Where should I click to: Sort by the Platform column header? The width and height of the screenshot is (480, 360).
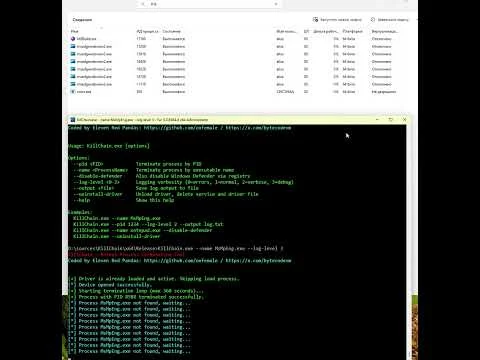[353, 31]
